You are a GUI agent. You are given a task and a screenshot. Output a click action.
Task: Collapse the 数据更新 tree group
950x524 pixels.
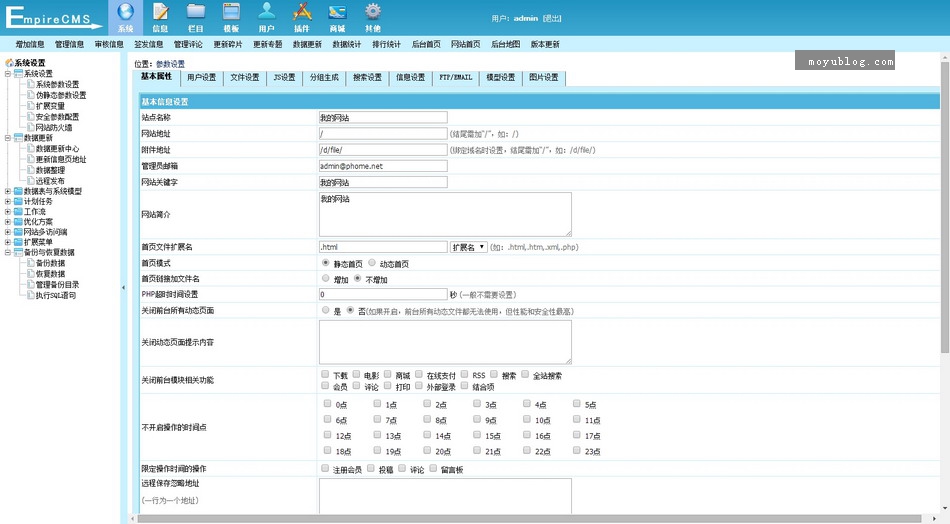[x=8, y=138]
